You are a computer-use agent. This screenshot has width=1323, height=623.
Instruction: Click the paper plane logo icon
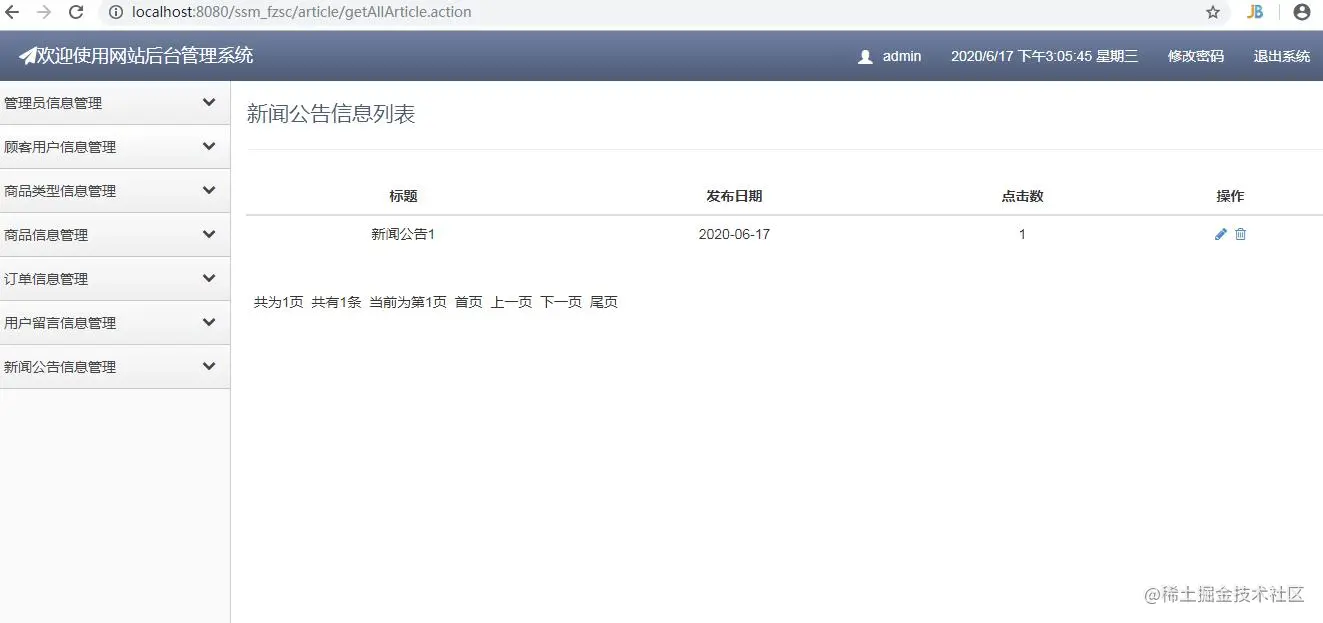coord(27,56)
